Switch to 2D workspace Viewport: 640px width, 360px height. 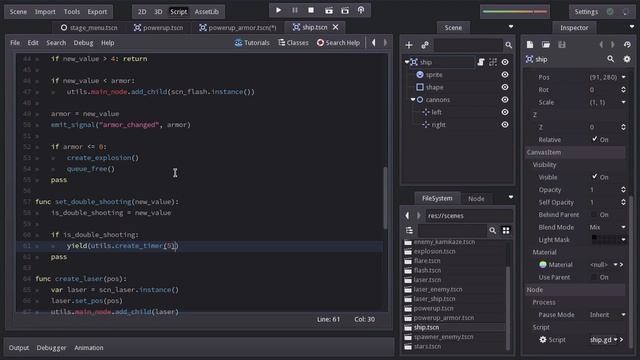tap(142, 11)
